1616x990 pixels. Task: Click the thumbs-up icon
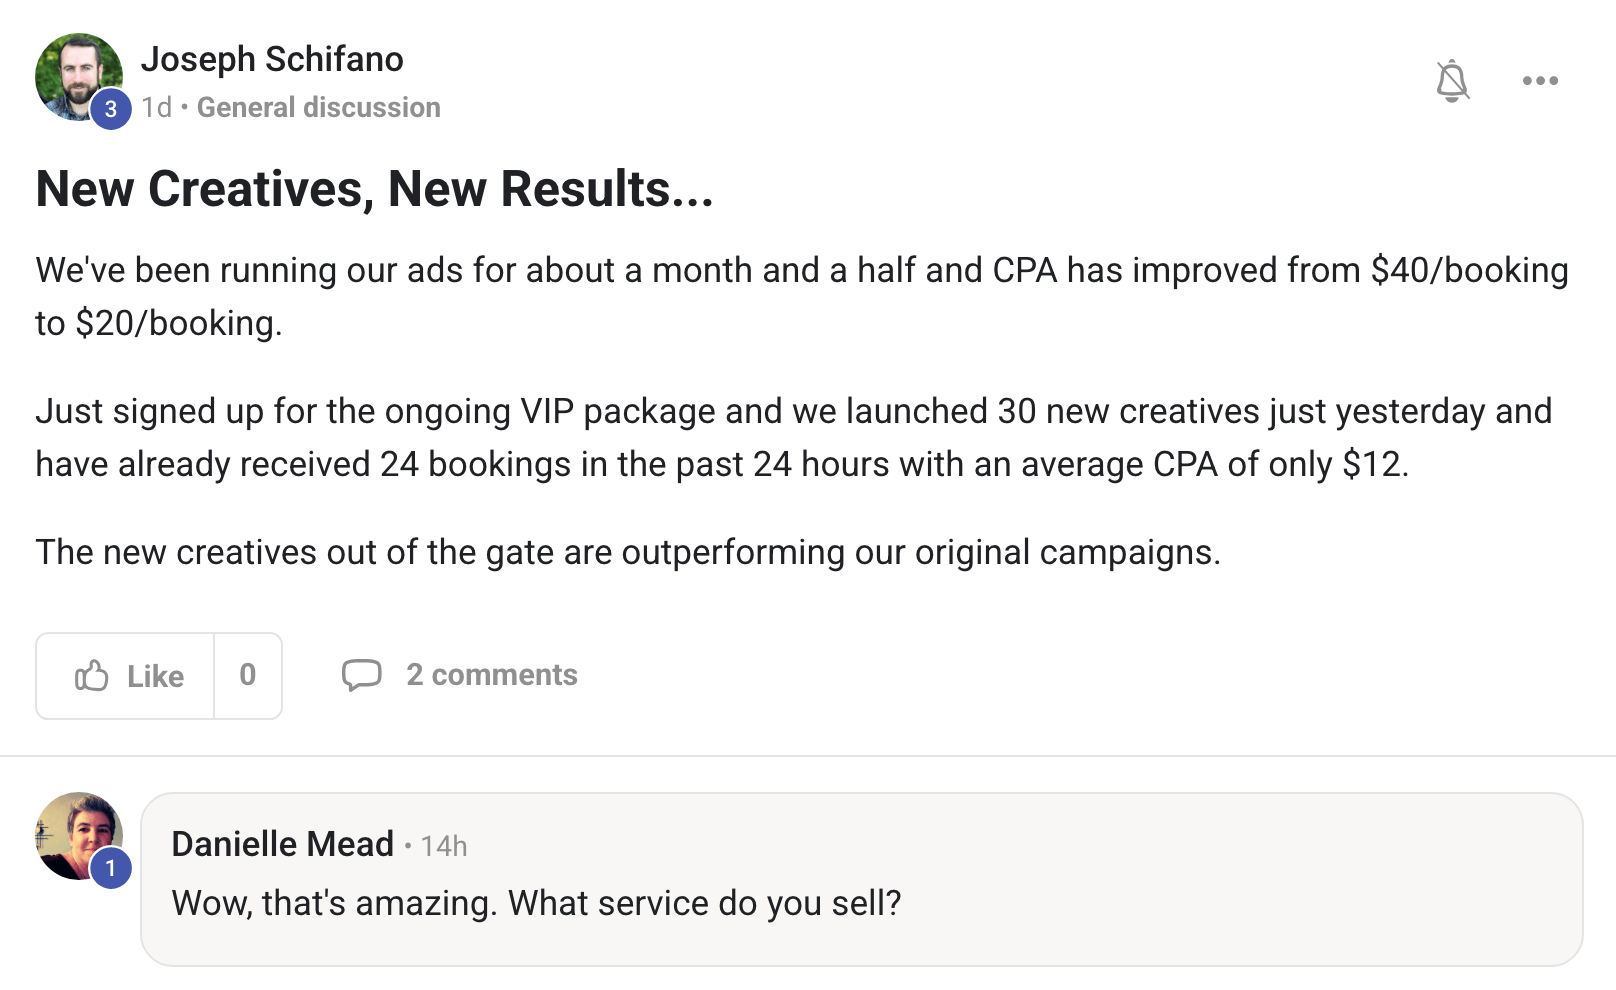tap(92, 676)
